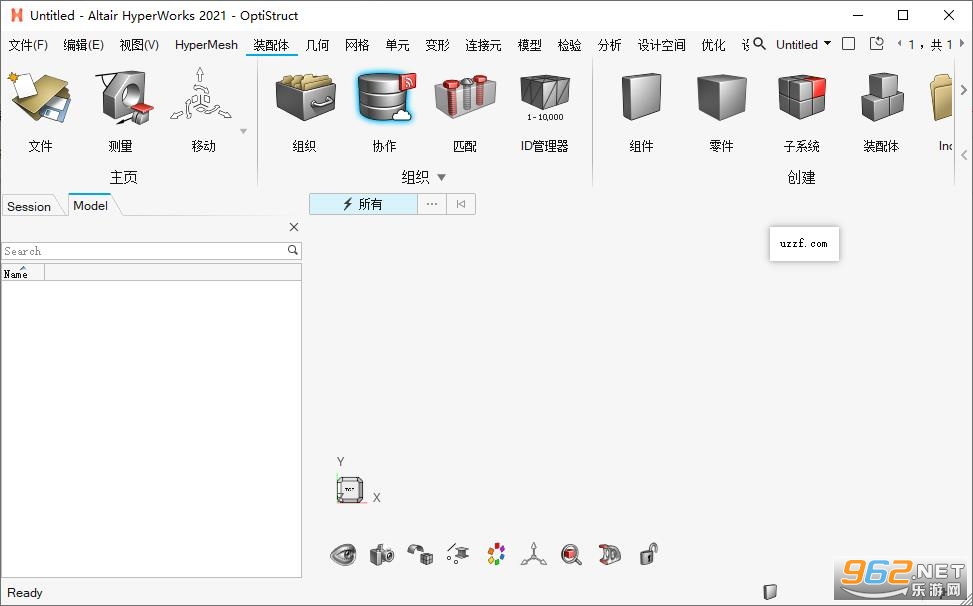Click the search icon in Model browser
This screenshot has width=973, height=606.
[x=293, y=250]
